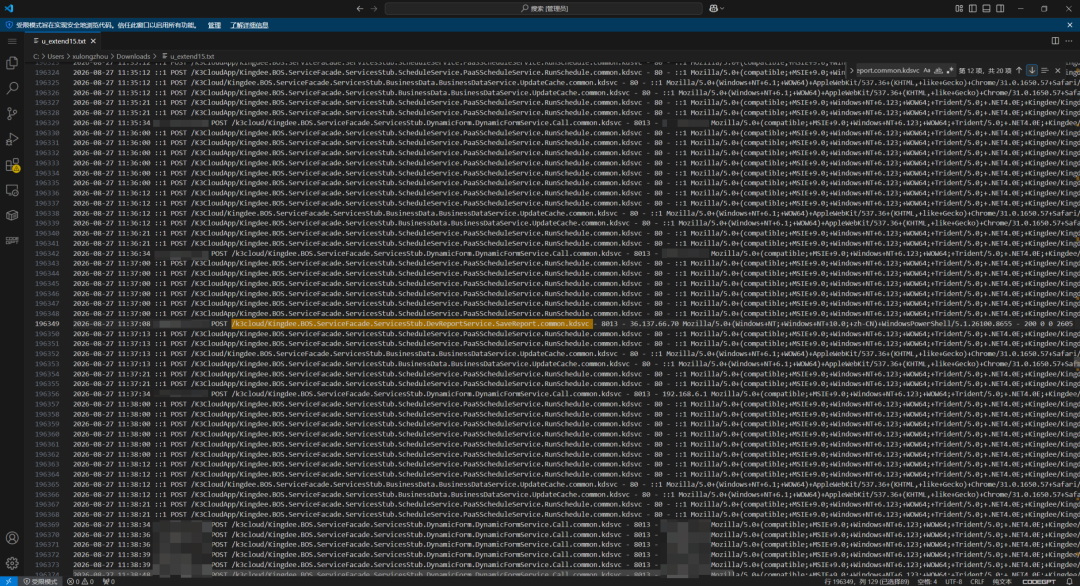Image resolution: width=1080 pixels, height=586 pixels.
Task: Open the CodeGPT sidebar icon
Action: point(12,240)
